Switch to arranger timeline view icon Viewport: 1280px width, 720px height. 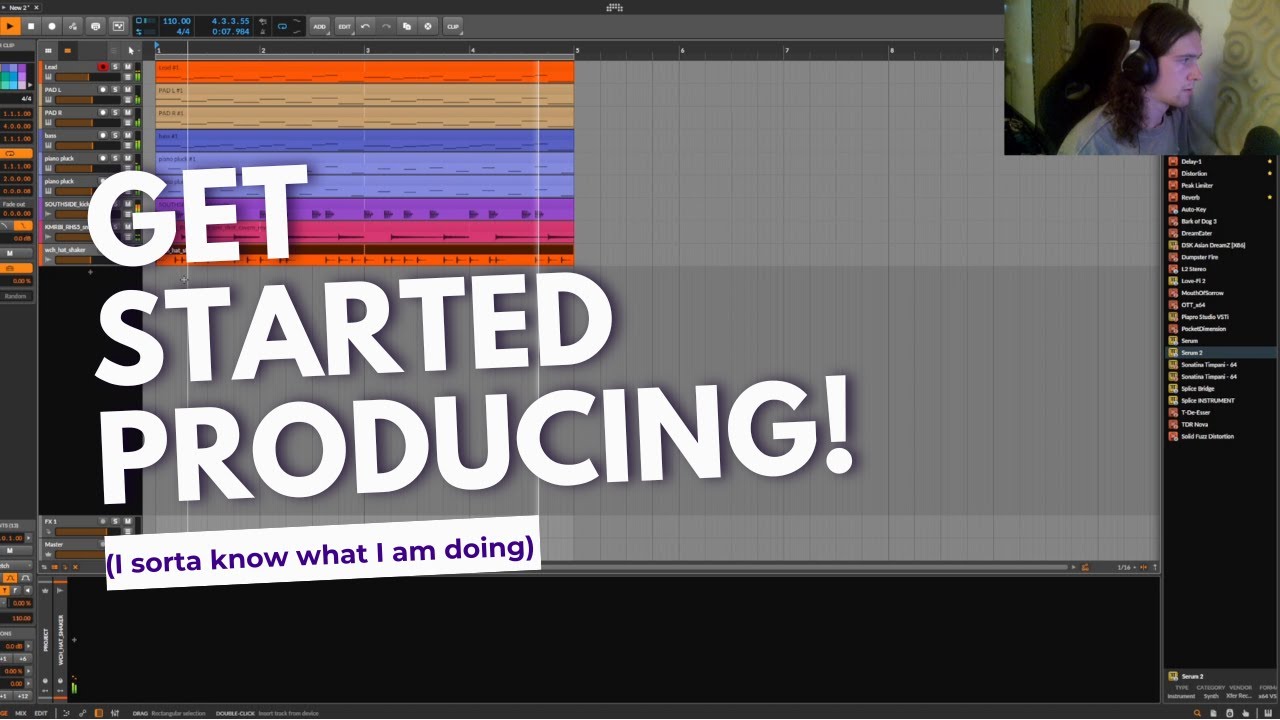tap(68, 50)
